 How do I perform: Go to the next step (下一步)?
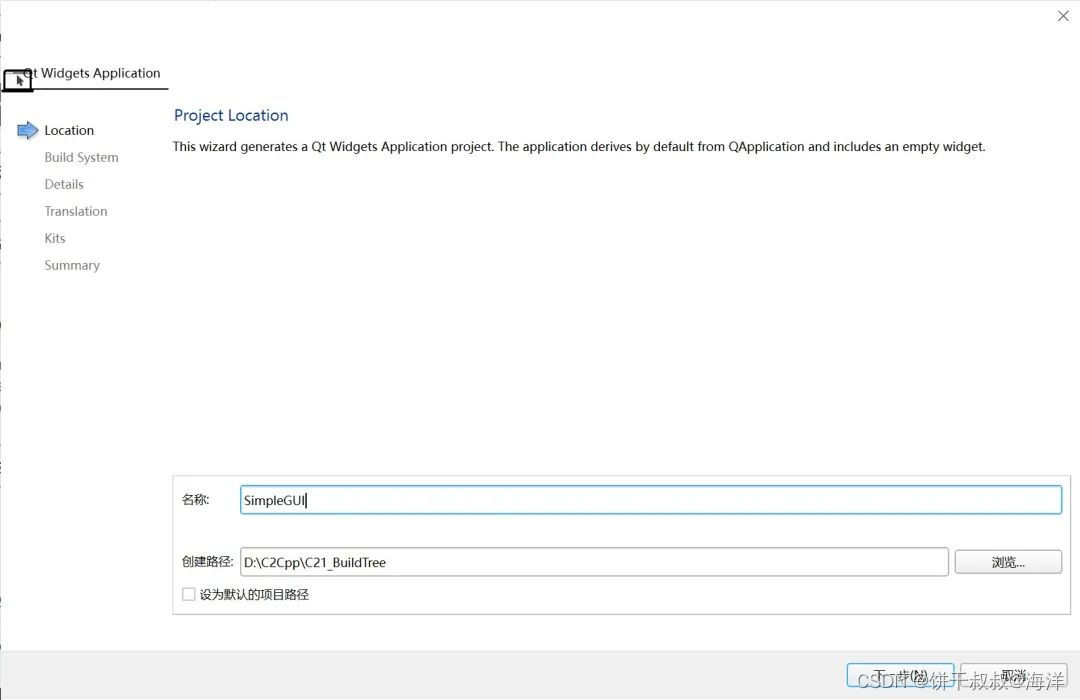click(x=900, y=675)
